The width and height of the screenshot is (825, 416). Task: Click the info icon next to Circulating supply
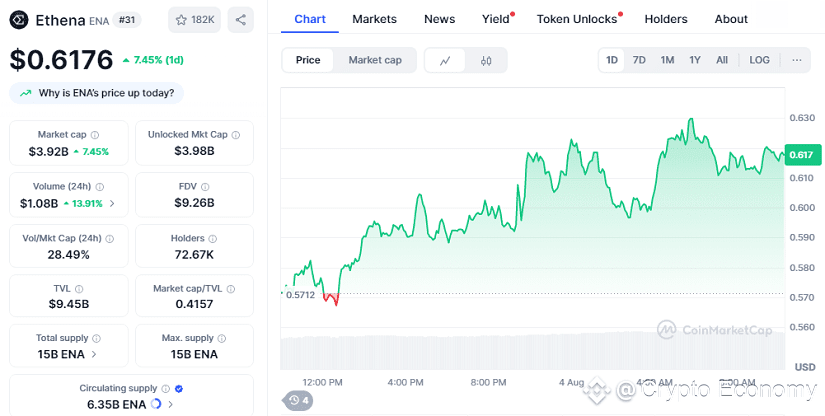[x=165, y=389]
